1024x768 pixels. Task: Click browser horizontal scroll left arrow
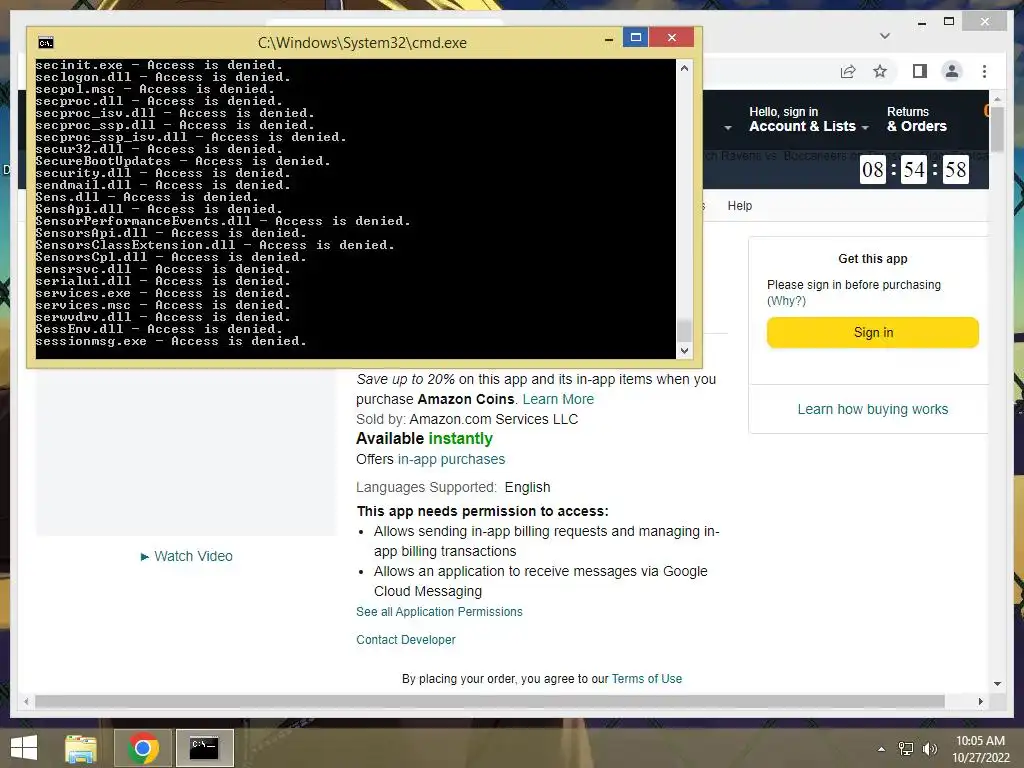(x=25, y=701)
